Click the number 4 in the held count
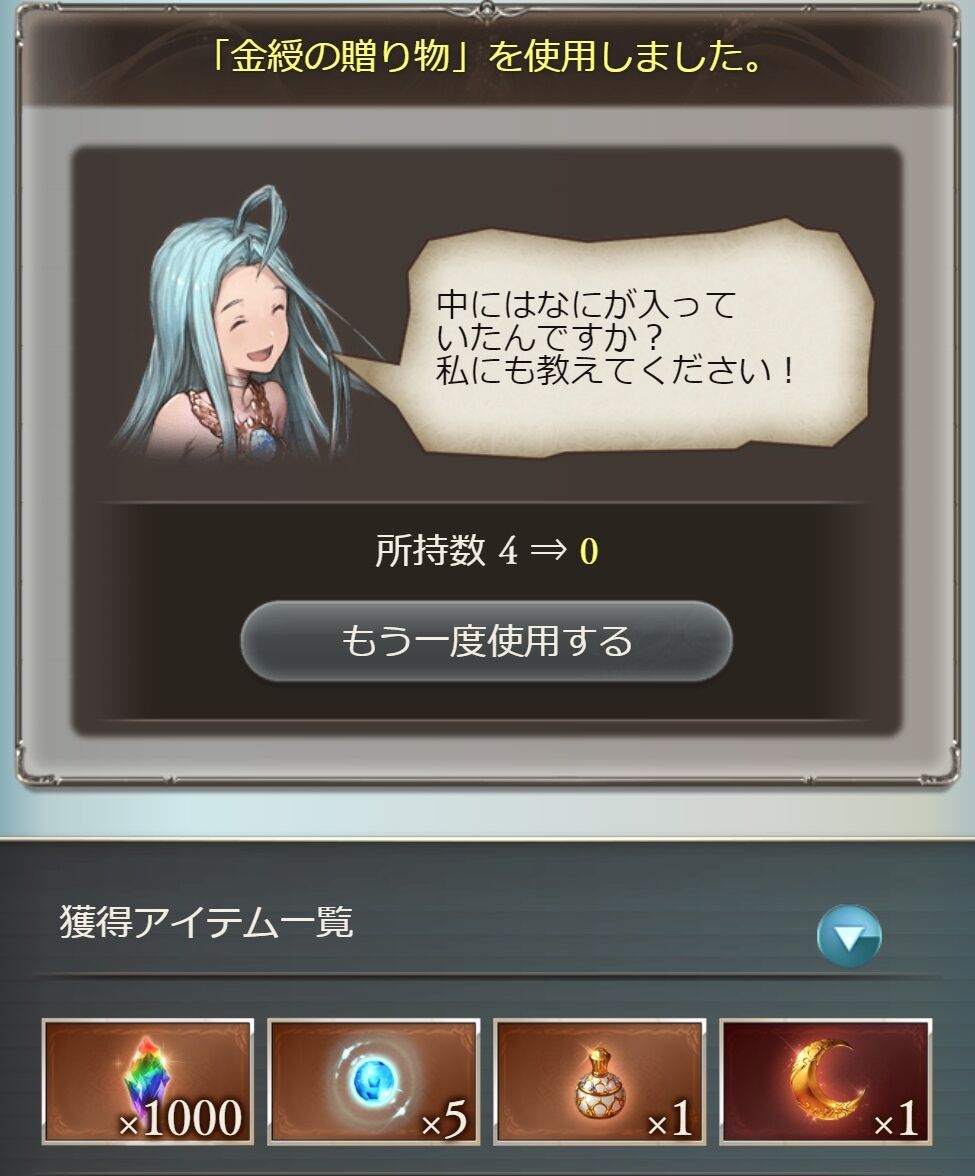 (508, 552)
